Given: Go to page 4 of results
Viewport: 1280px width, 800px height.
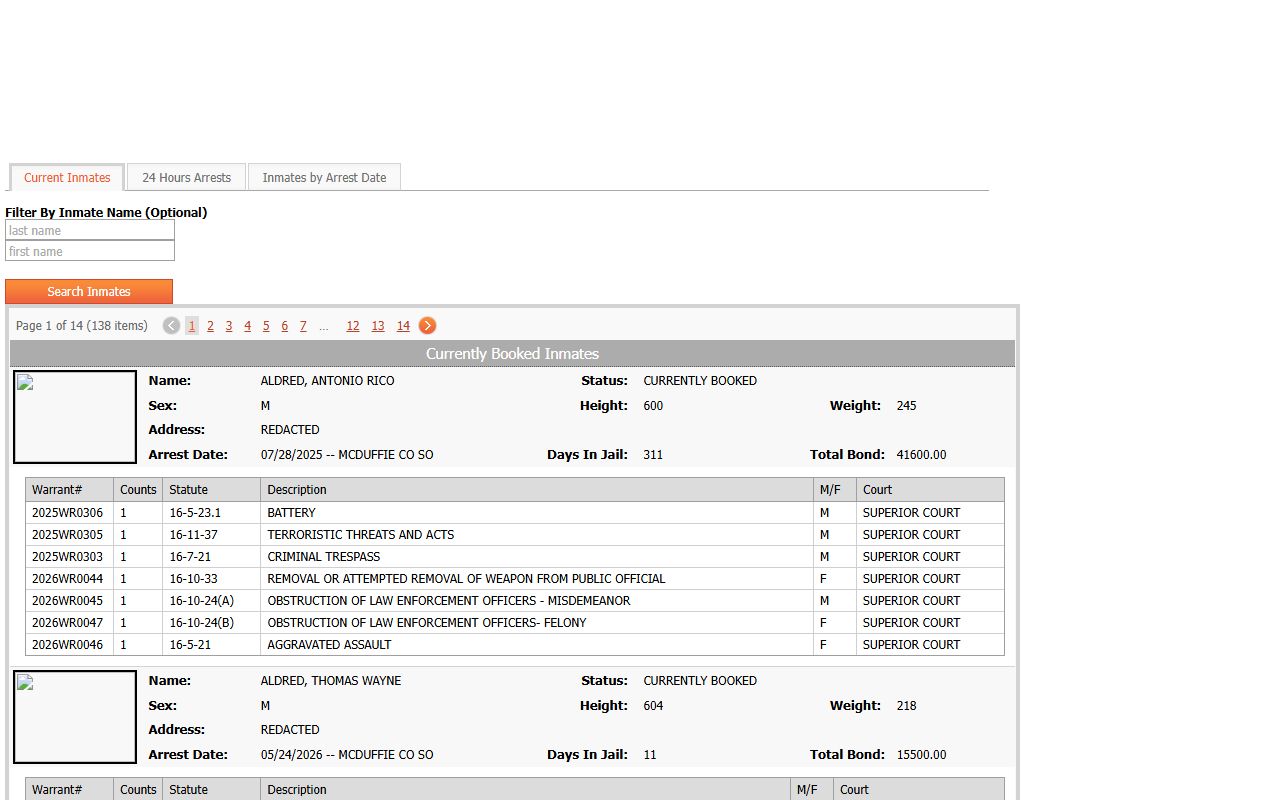Looking at the screenshot, I should pos(247,326).
